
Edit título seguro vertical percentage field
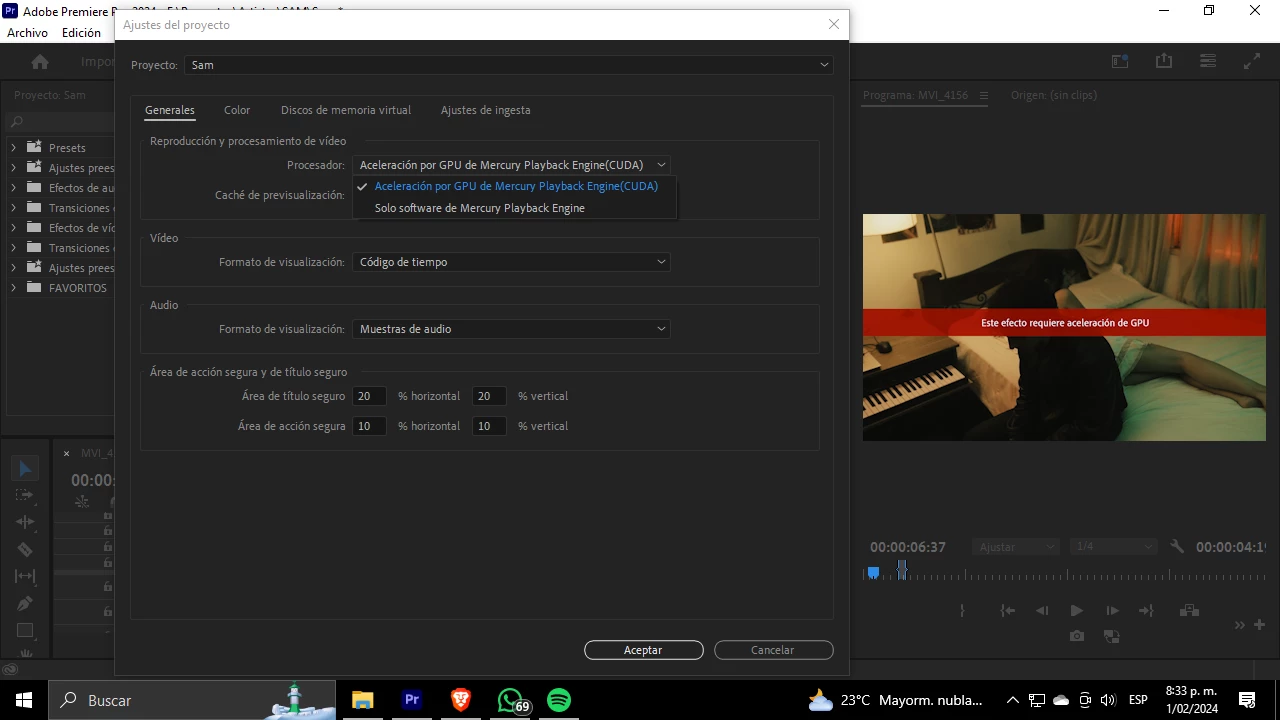(x=489, y=396)
